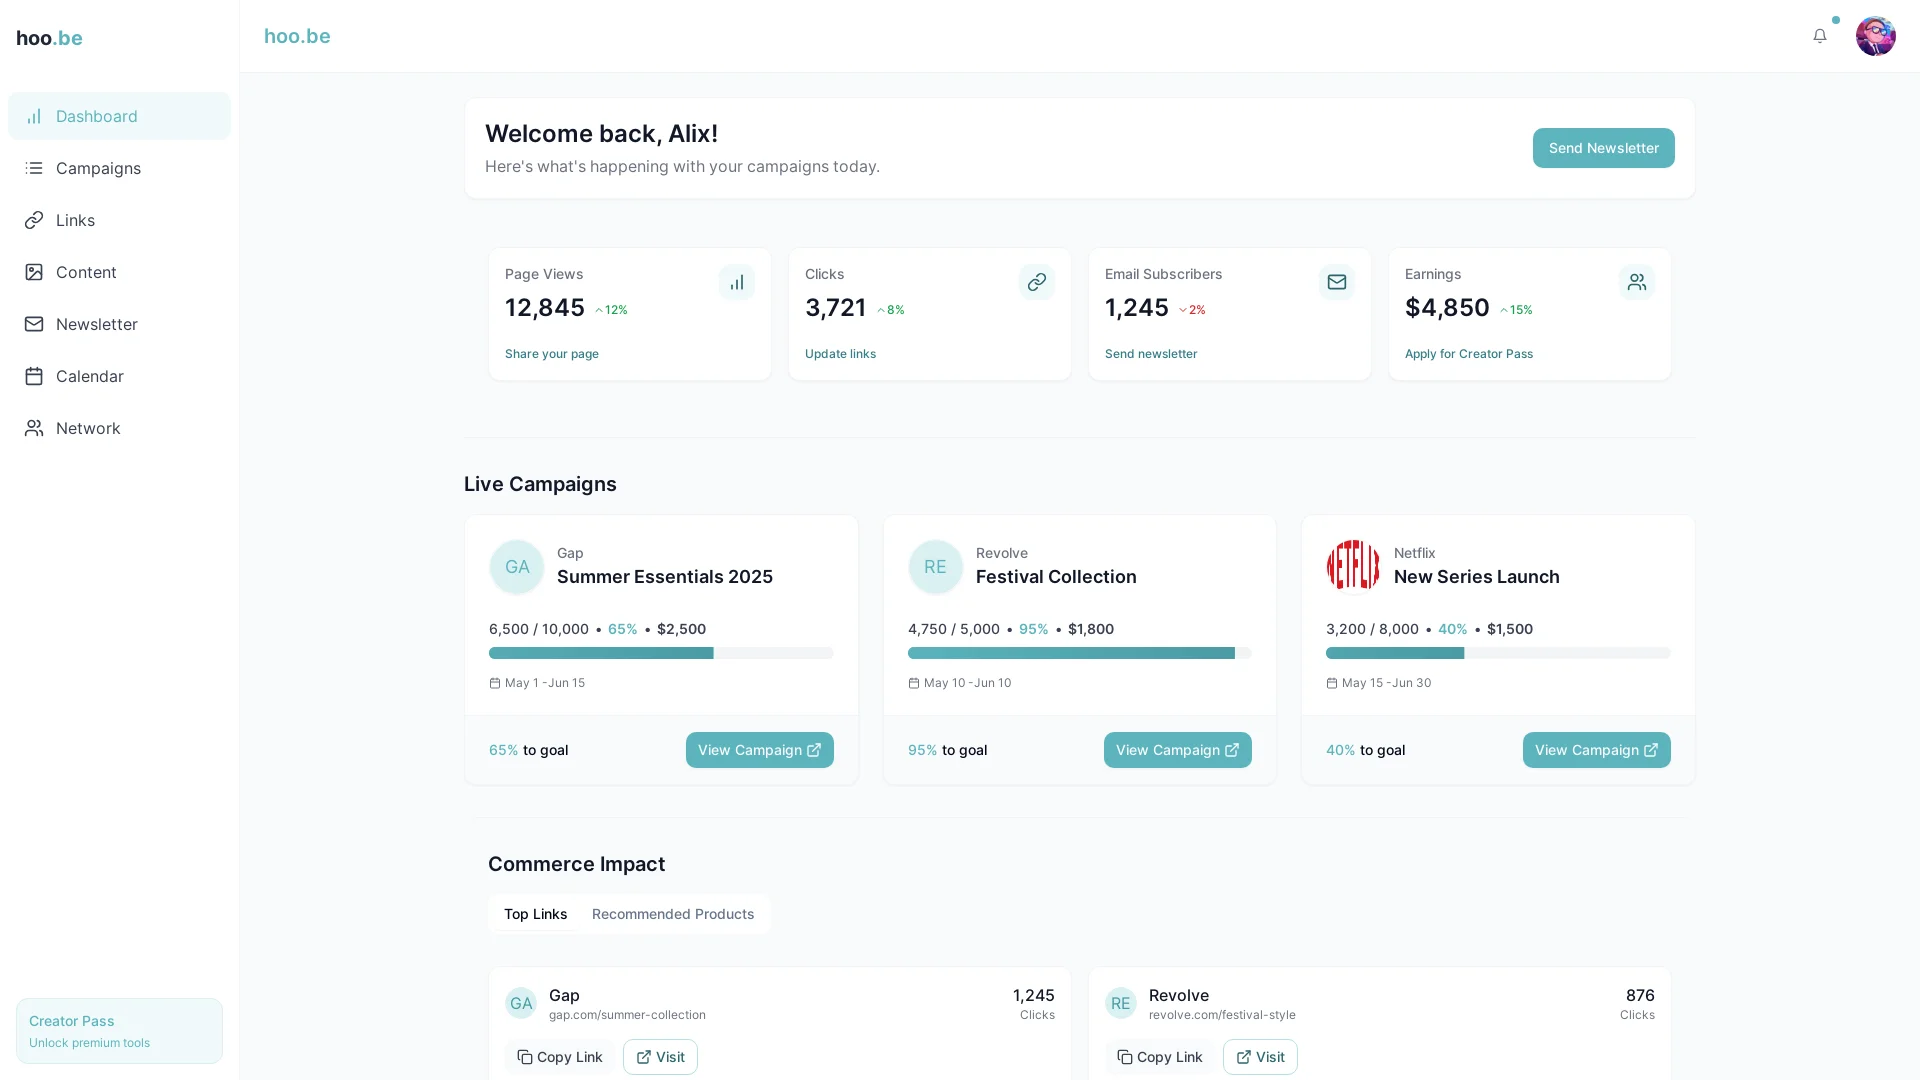Click the notifications bell icon
The height and width of the screenshot is (1080, 1920).
1819,36
